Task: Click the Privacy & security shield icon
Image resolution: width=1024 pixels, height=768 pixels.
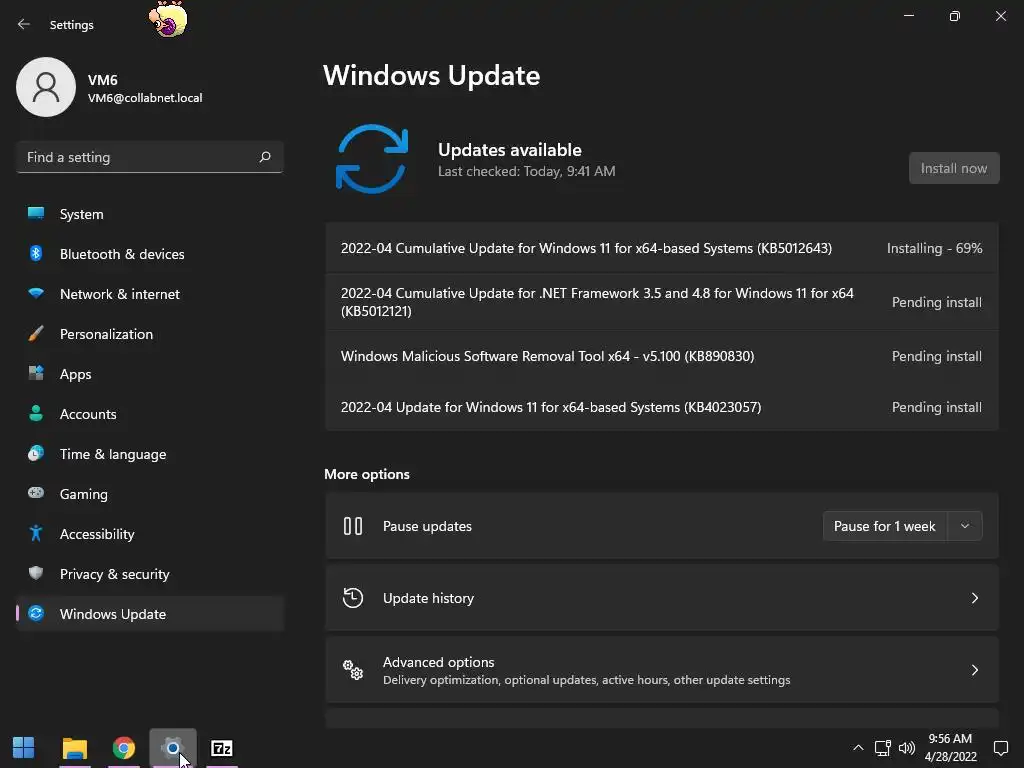Action: click(x=36, y=573)
